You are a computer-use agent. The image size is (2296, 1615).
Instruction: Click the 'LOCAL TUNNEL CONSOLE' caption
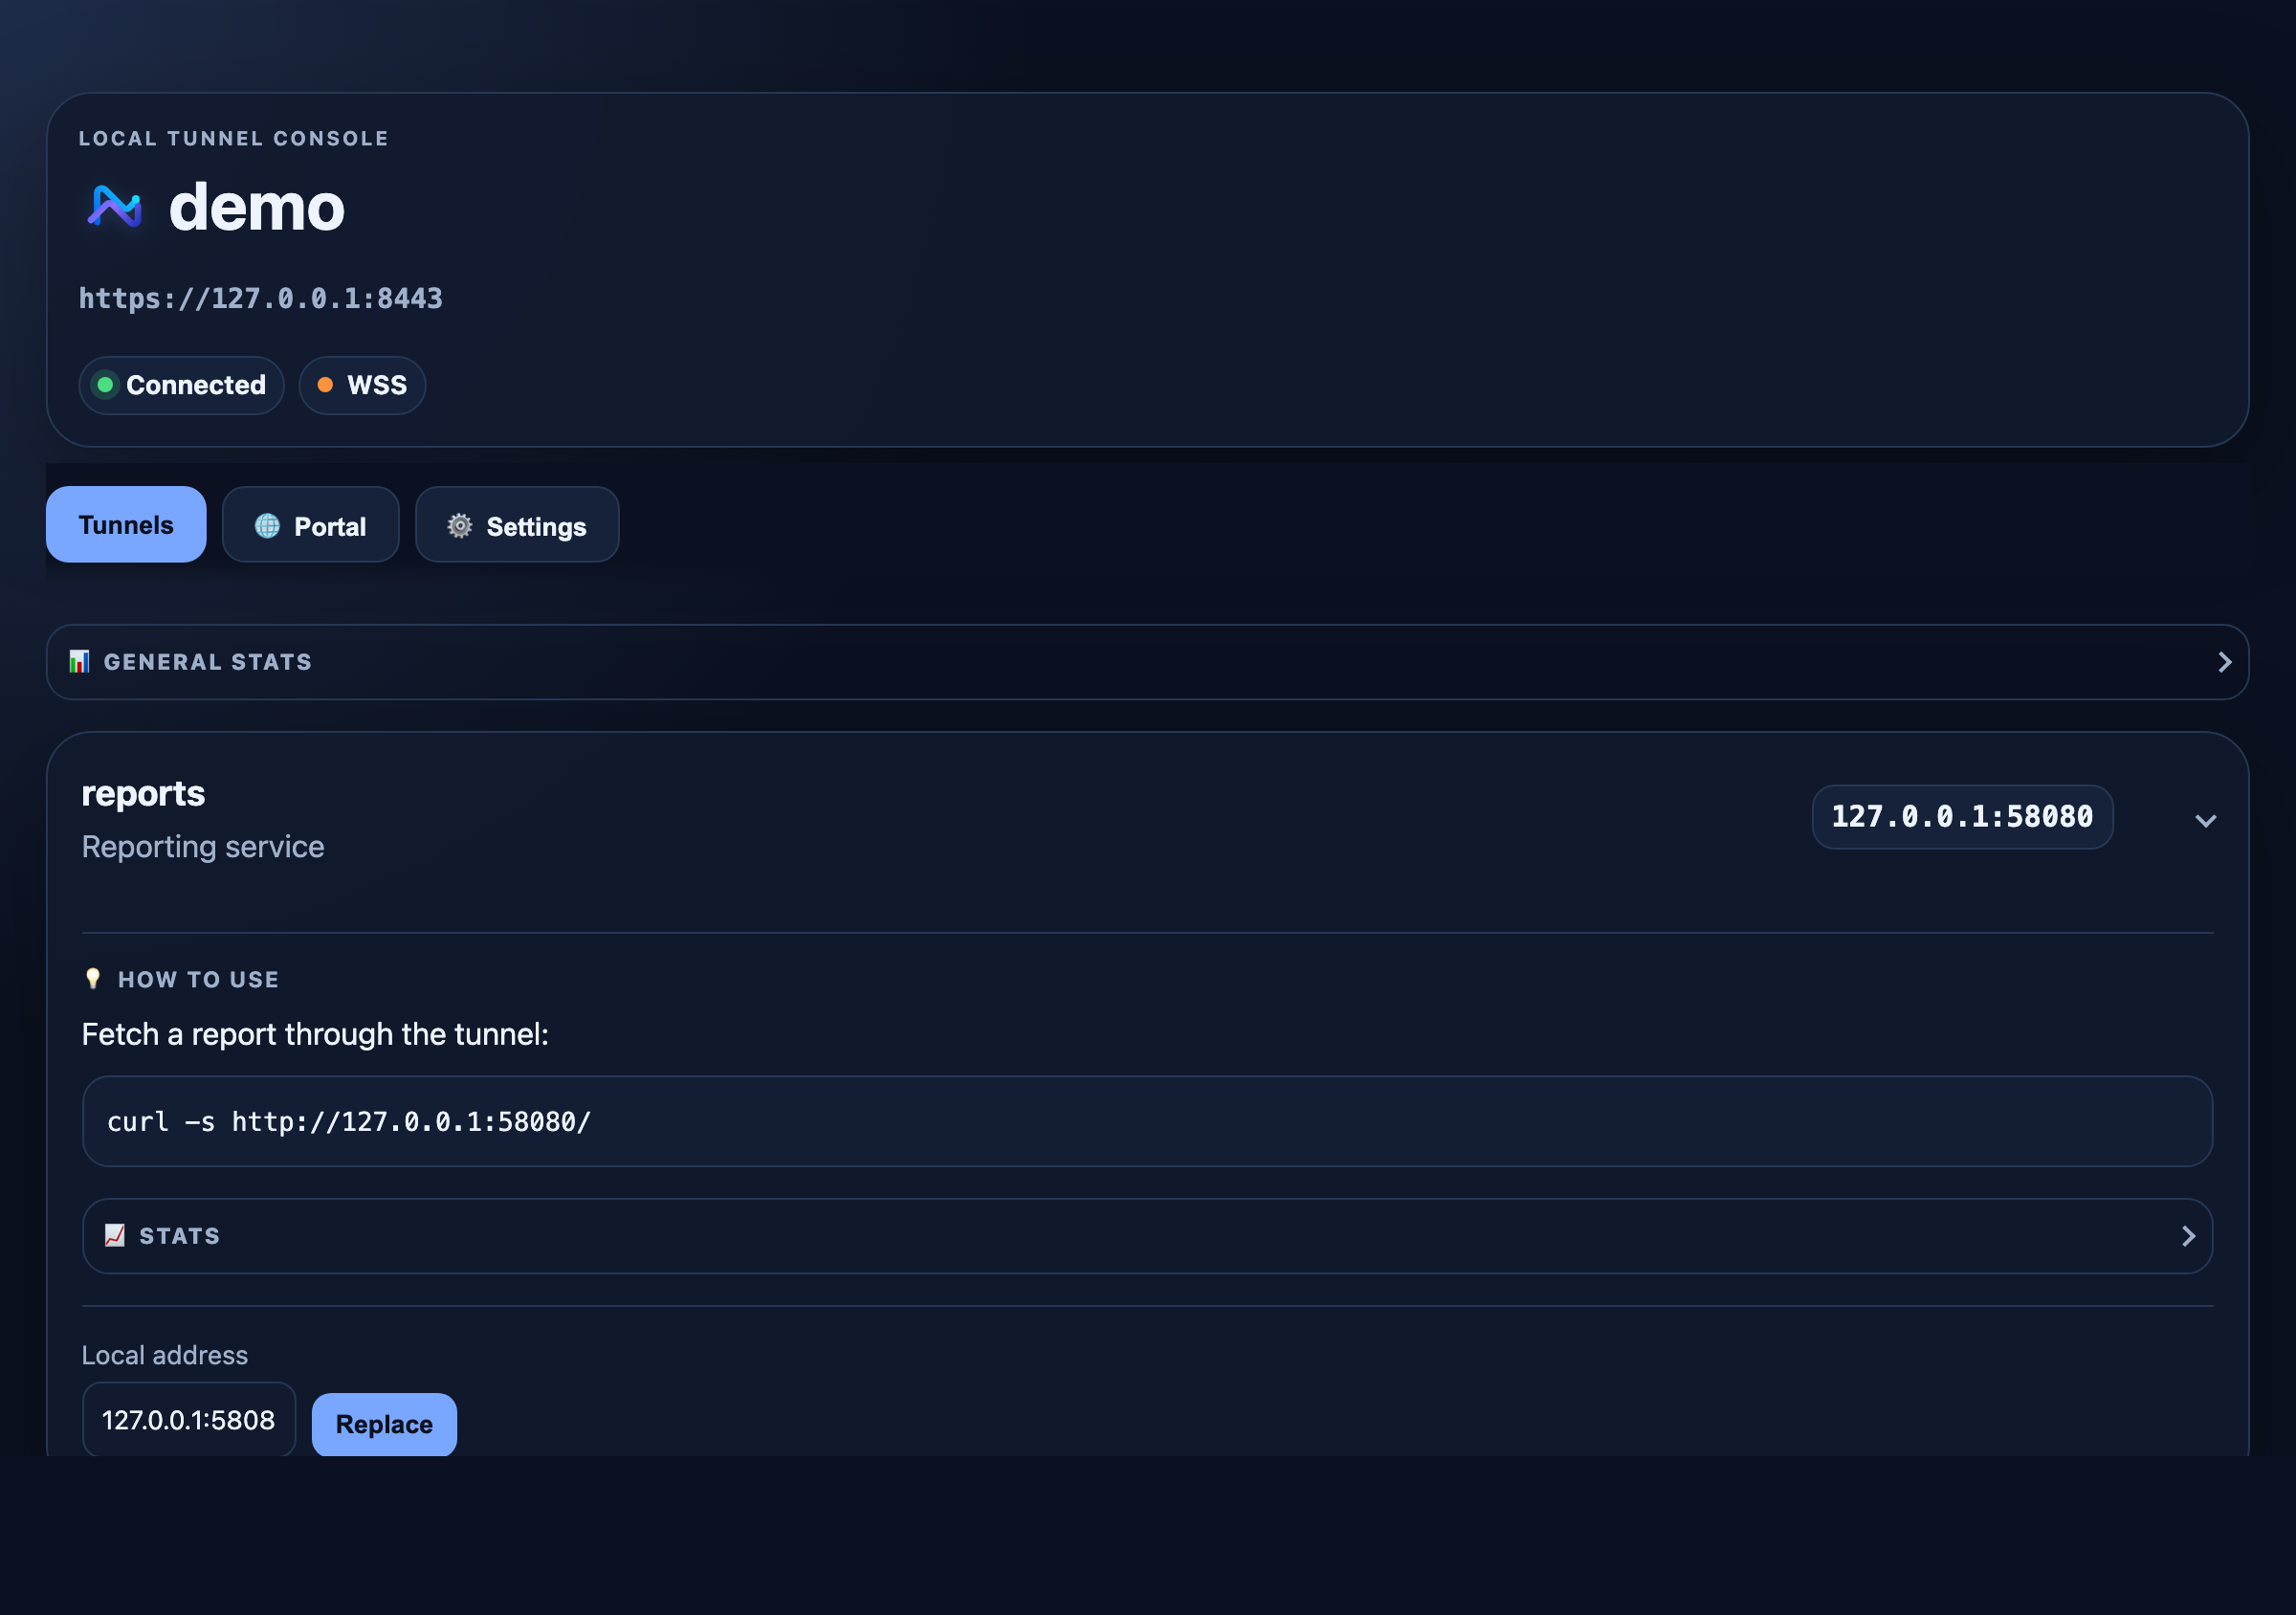(x=234, y=138)
